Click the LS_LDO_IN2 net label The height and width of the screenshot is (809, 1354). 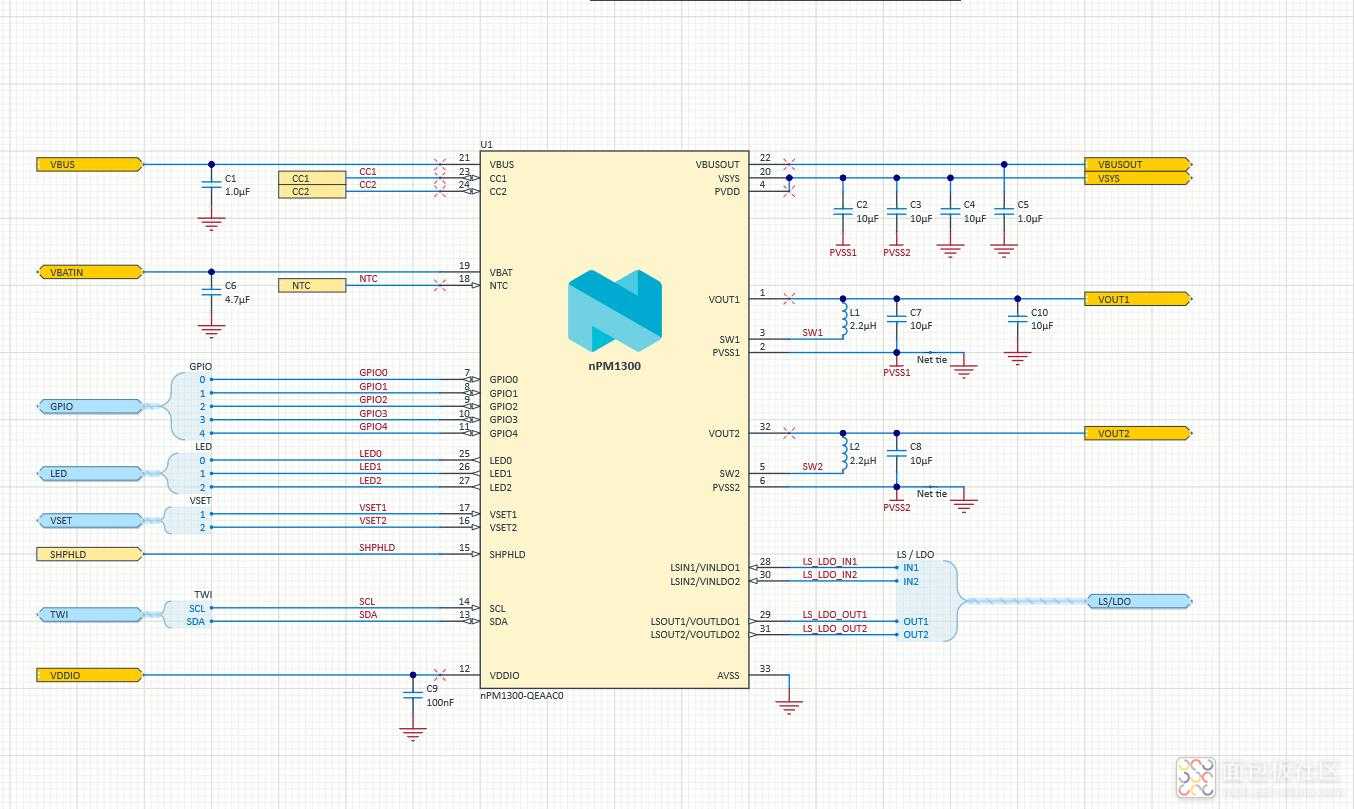click(829, 575)
